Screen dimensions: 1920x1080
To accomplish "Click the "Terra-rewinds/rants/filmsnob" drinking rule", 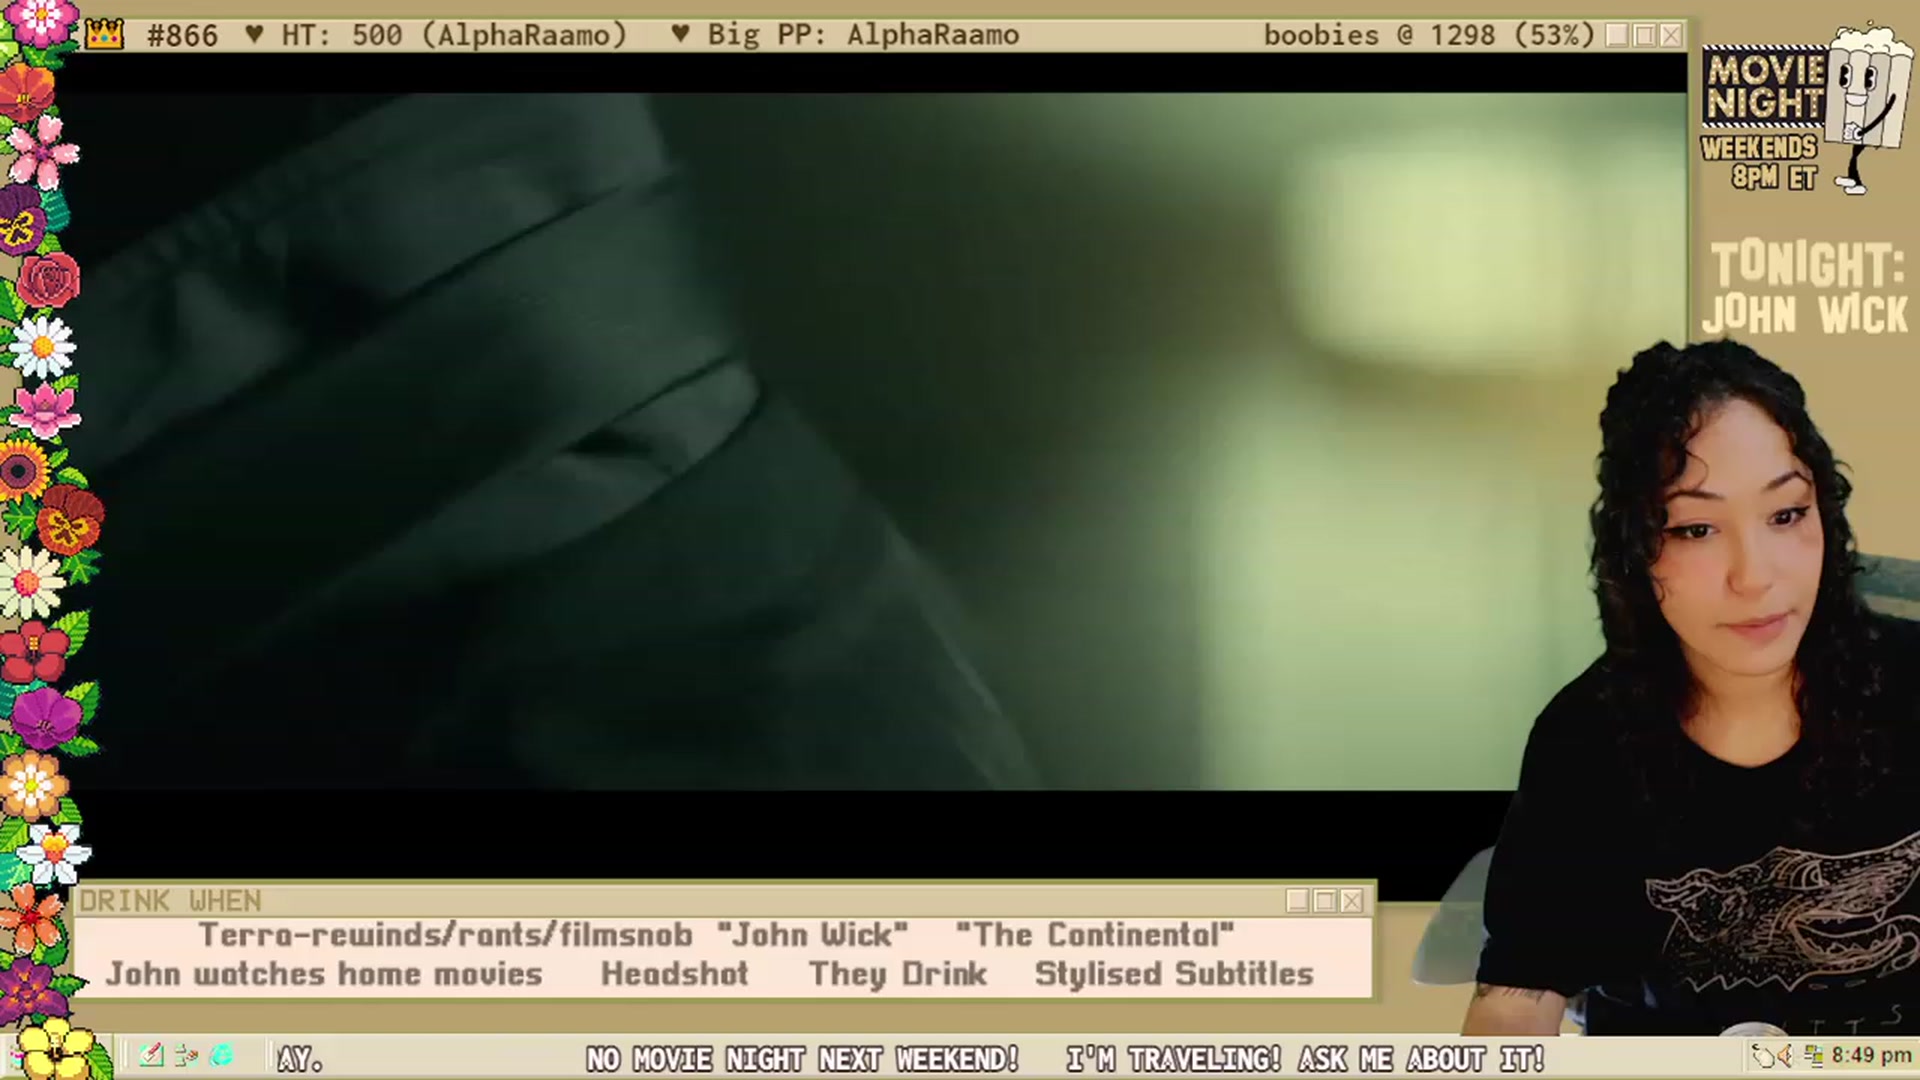I will click(x=445, y=935).
